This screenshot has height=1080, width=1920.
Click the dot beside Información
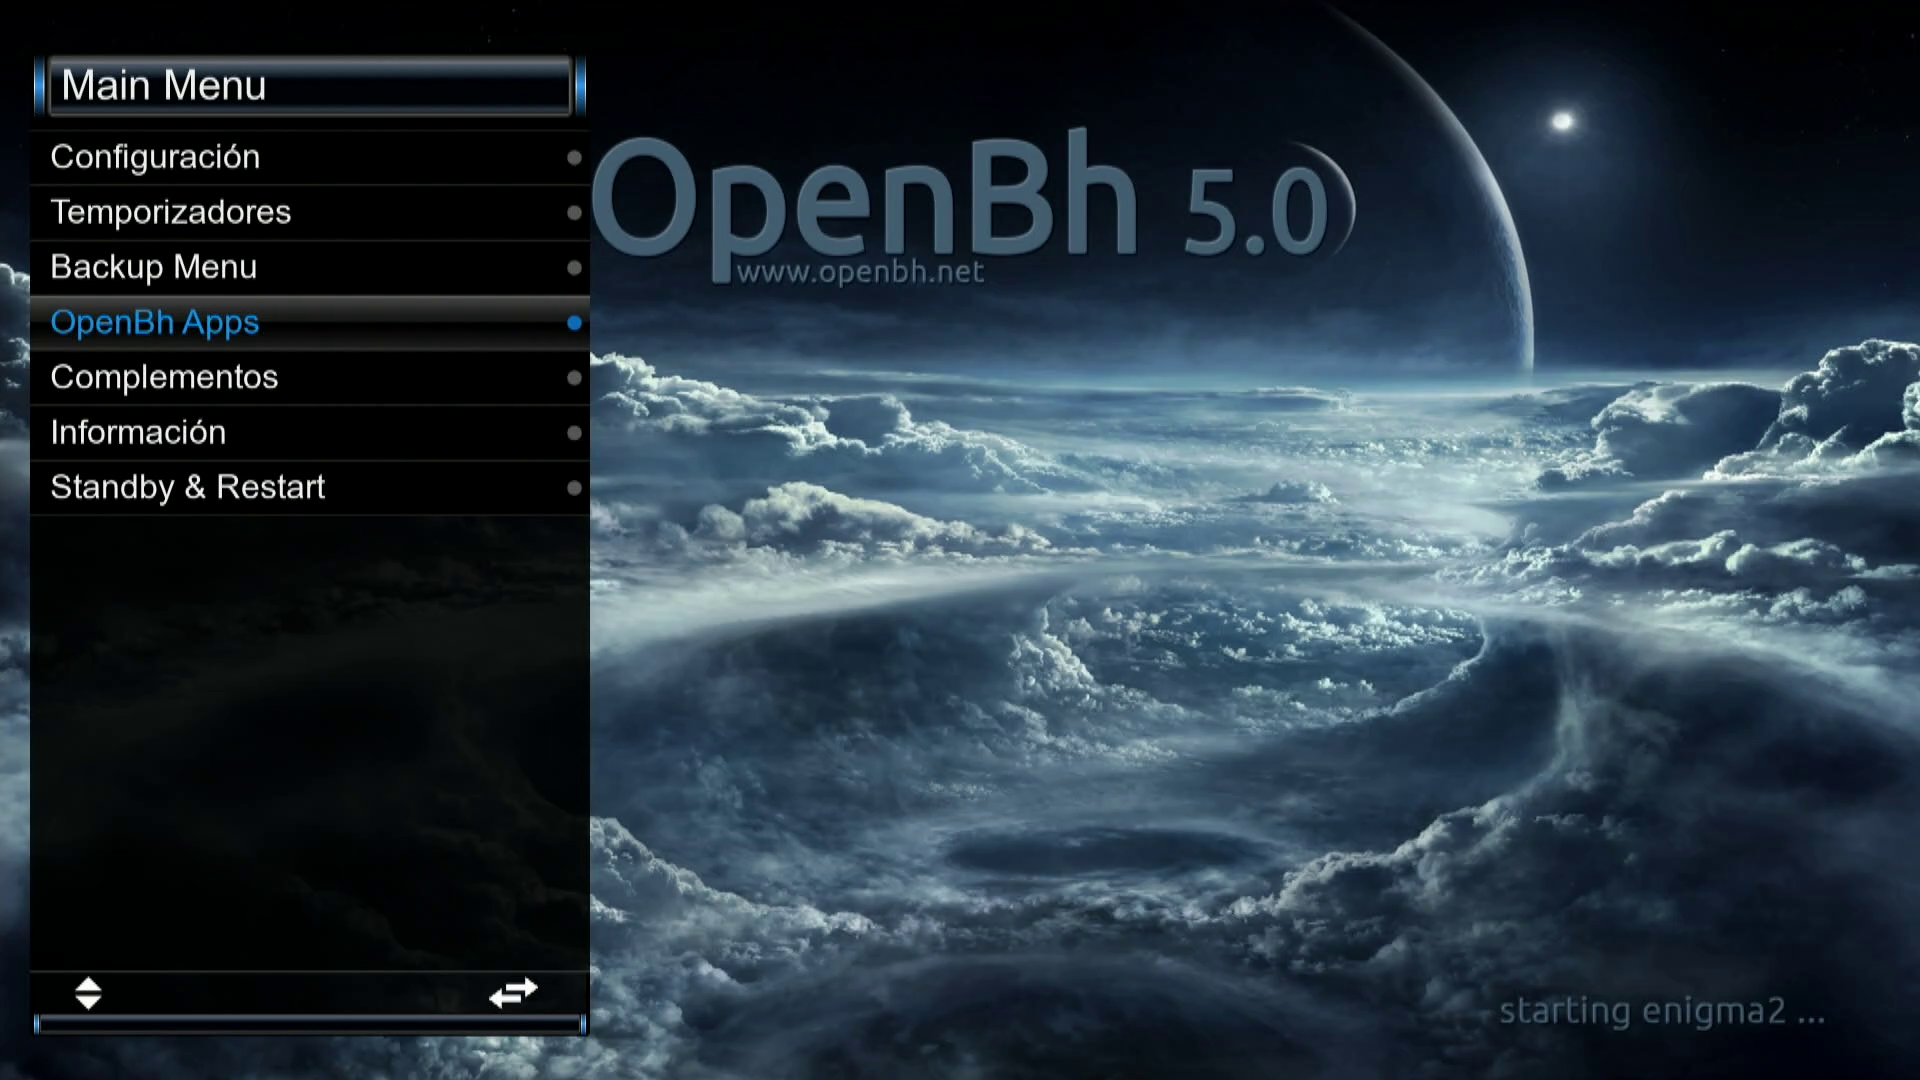(x=574, y=433)
